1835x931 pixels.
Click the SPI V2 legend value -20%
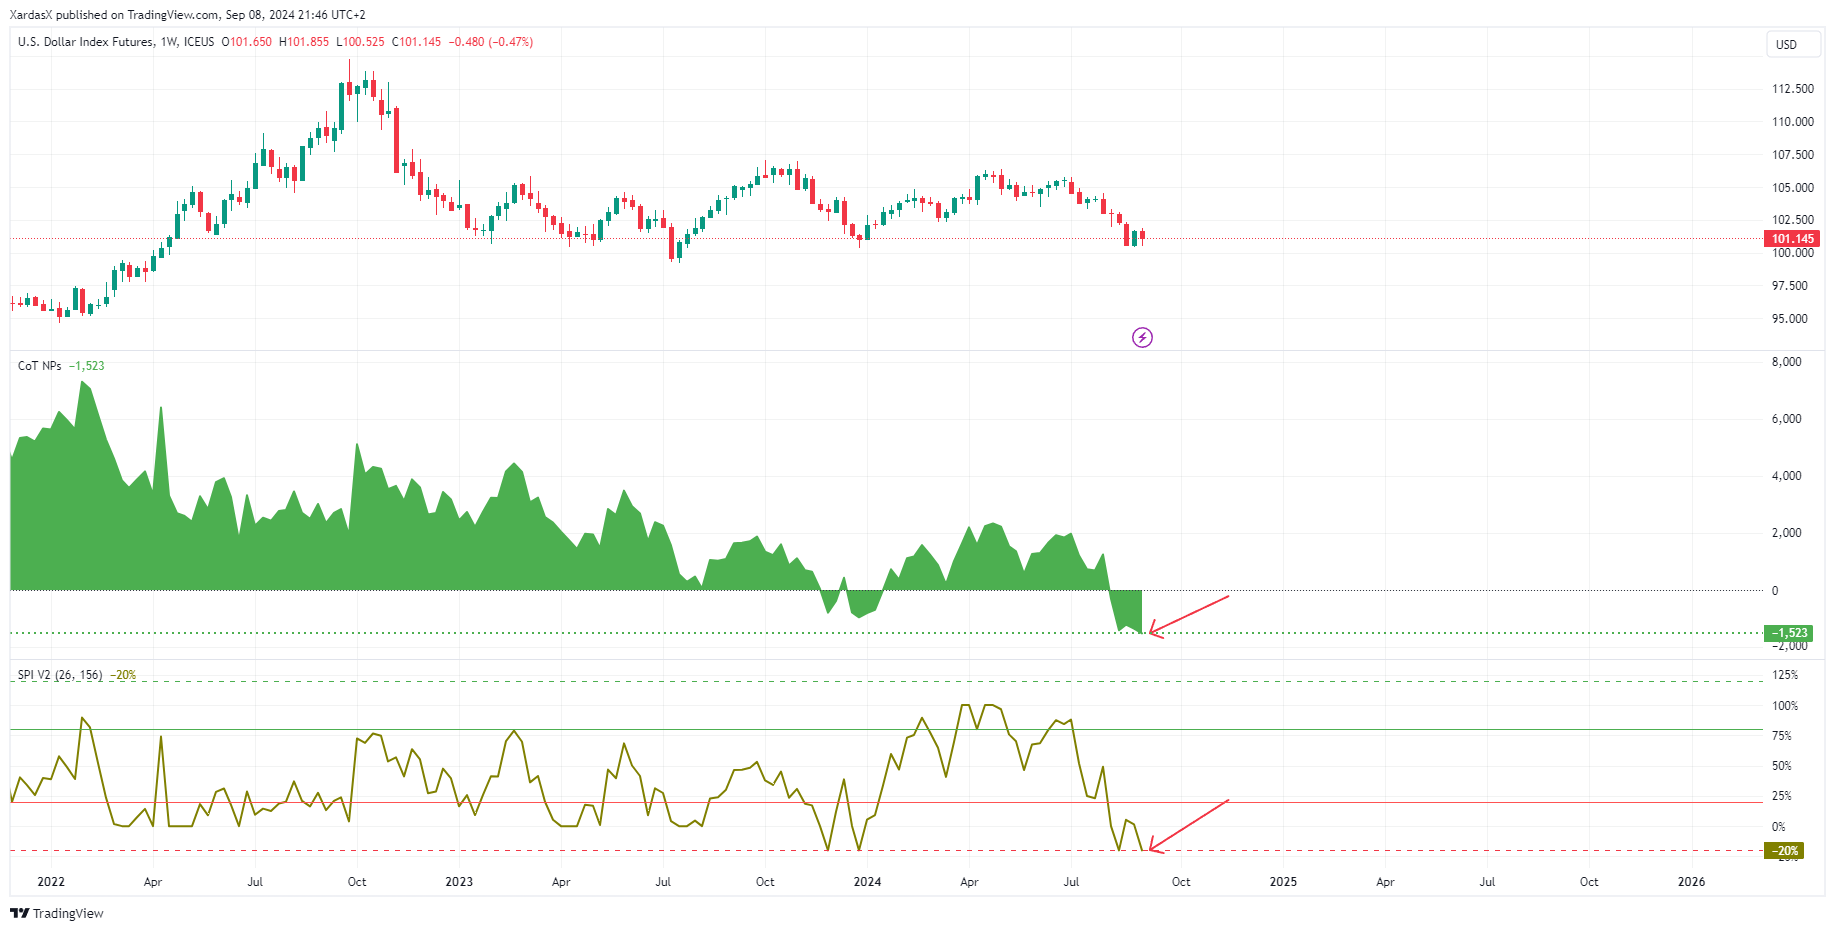click(123, 675)
